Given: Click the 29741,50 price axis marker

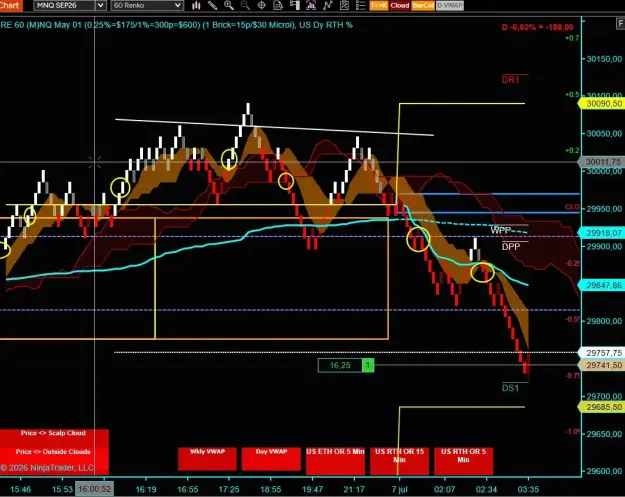Looking at the screenshot, I should (x=603, y=365).
